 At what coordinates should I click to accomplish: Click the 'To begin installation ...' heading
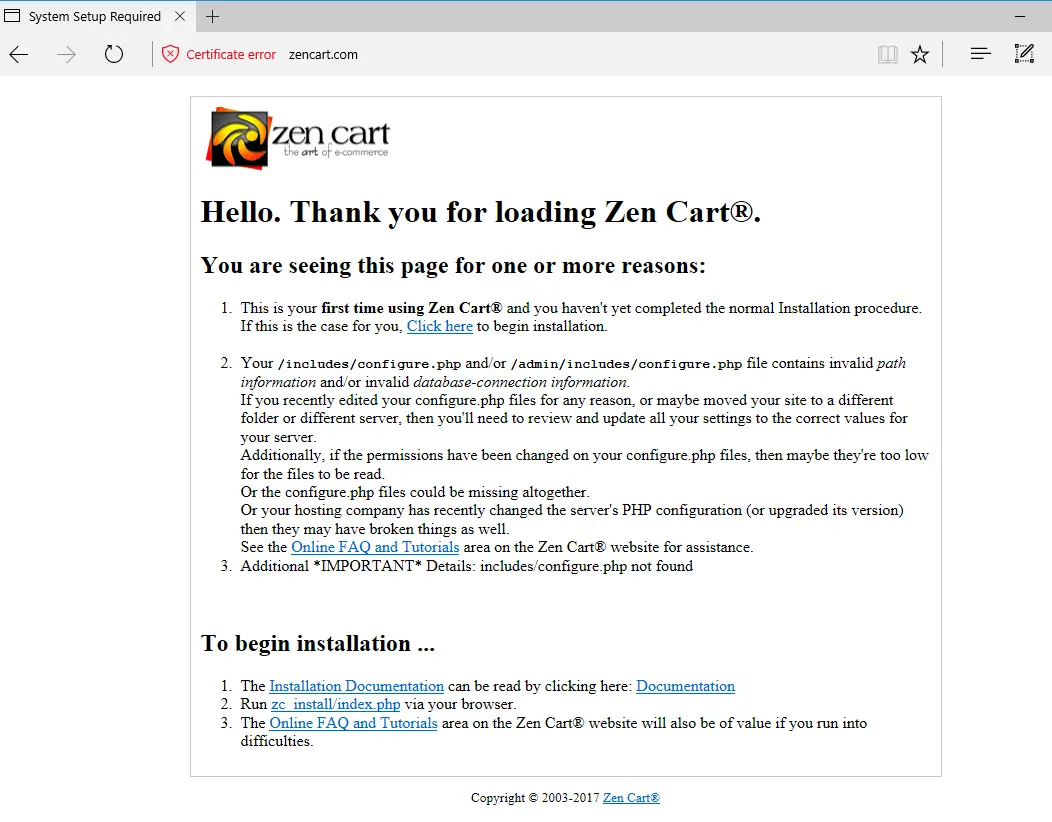tap(318, 643)
